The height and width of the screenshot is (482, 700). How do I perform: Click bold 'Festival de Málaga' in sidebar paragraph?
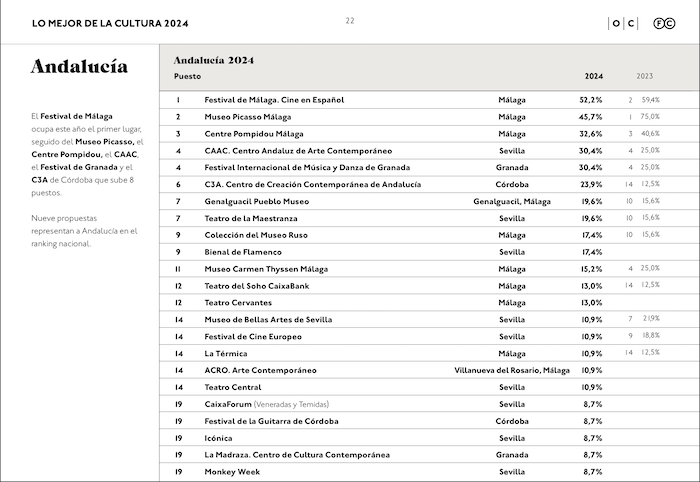pyautogui.click(x=76, y=116)
